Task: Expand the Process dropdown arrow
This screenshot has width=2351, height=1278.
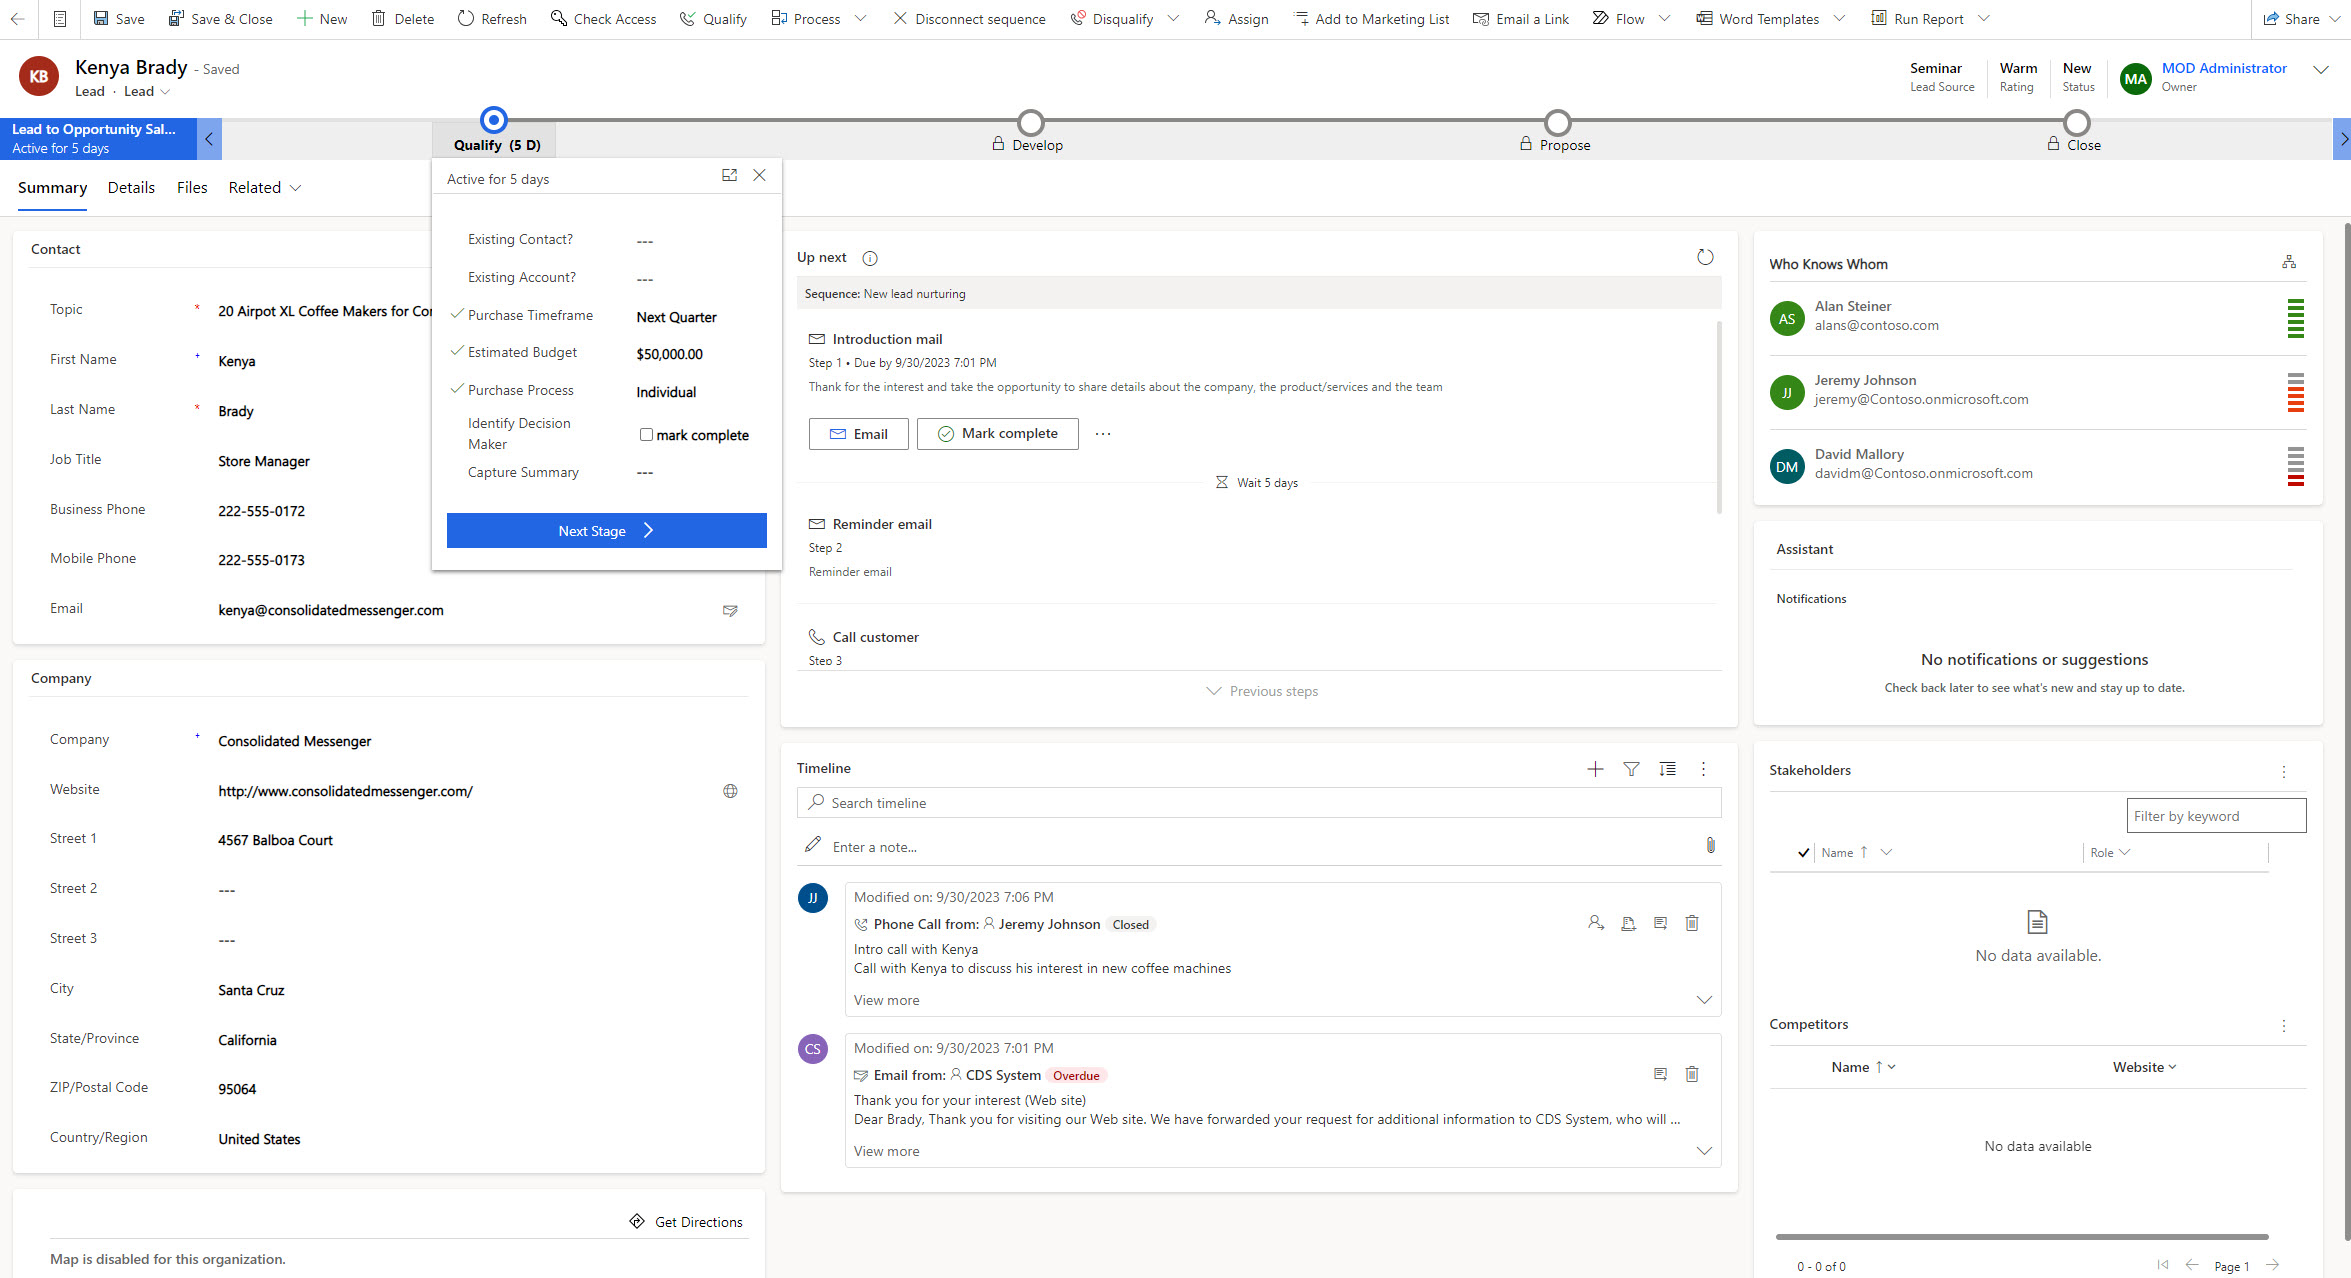Action: [x=861, y=19]
